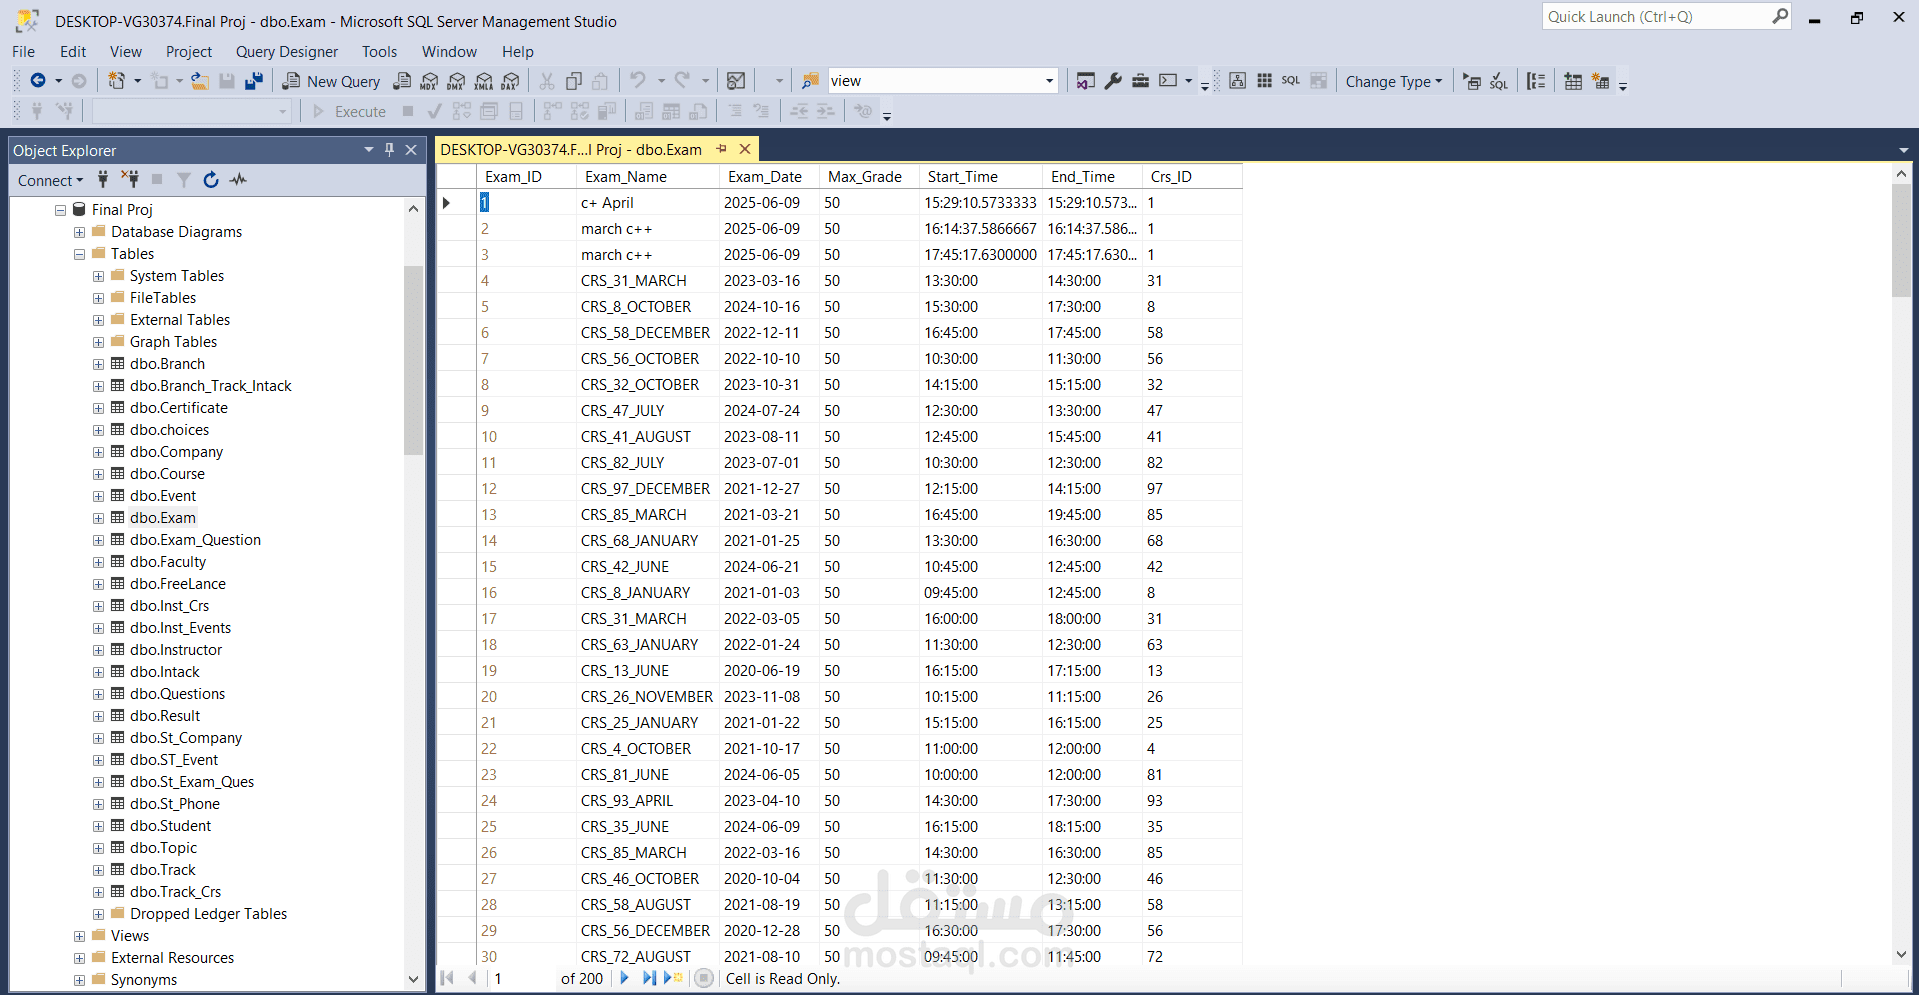Close the dbo.Exam document tab
Image resolution: width=1919 pixels, height=995 pixels.
[745, 149]
